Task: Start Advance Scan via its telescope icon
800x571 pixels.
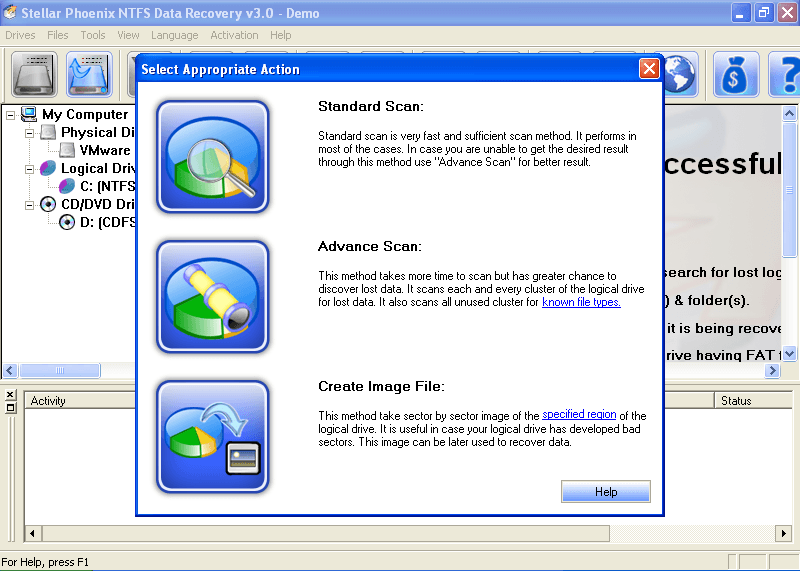Action: pyautogui.click(x=213, y=296)
